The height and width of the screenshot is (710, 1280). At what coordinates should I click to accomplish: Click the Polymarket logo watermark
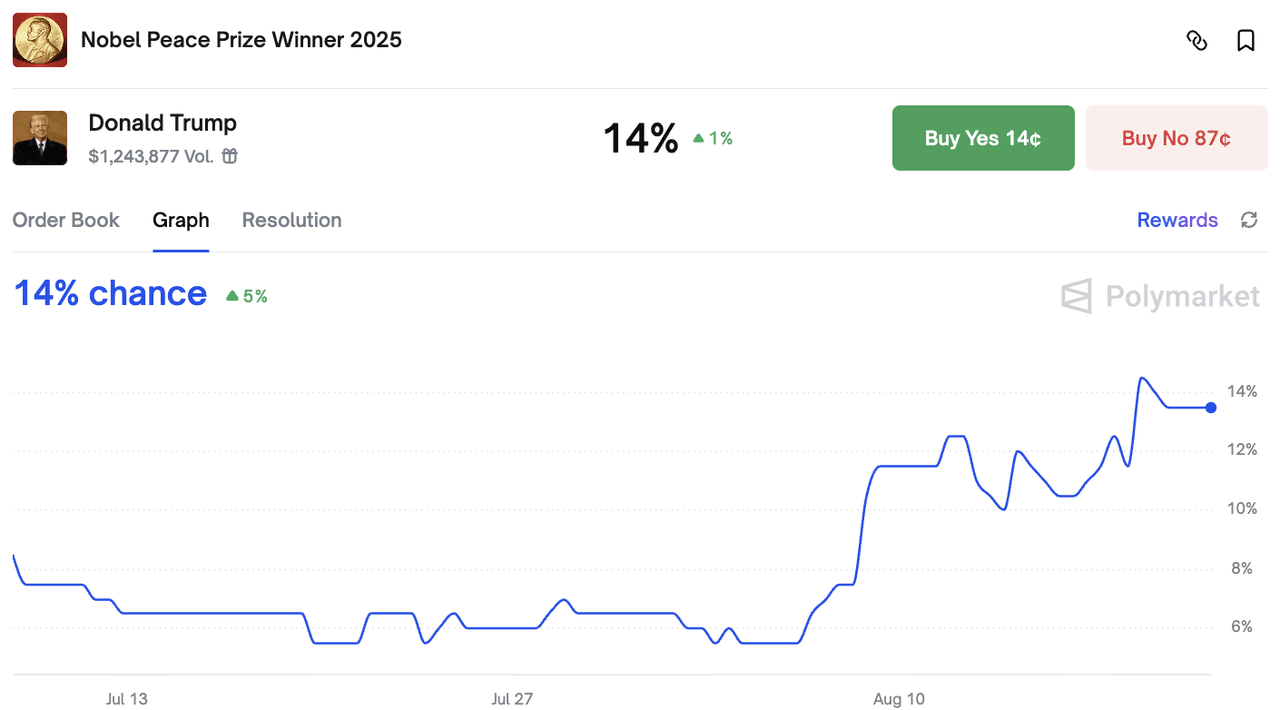coord(1160,296)
